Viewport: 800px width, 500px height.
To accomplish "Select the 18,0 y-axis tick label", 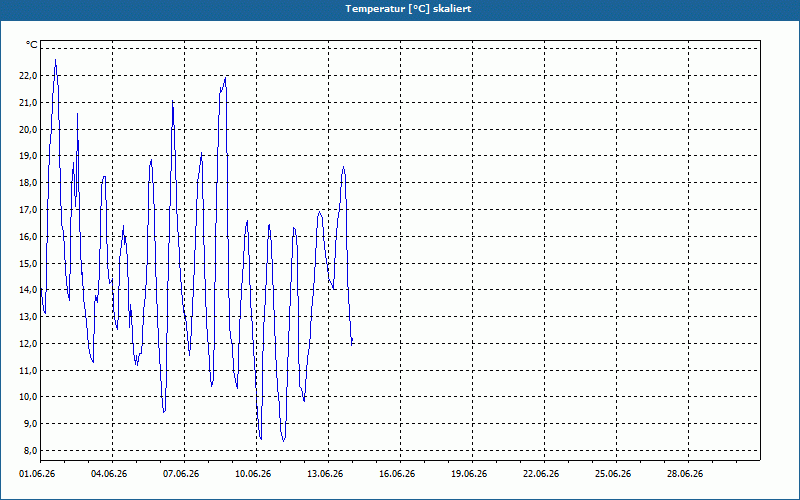I will [x=28, y=183].
